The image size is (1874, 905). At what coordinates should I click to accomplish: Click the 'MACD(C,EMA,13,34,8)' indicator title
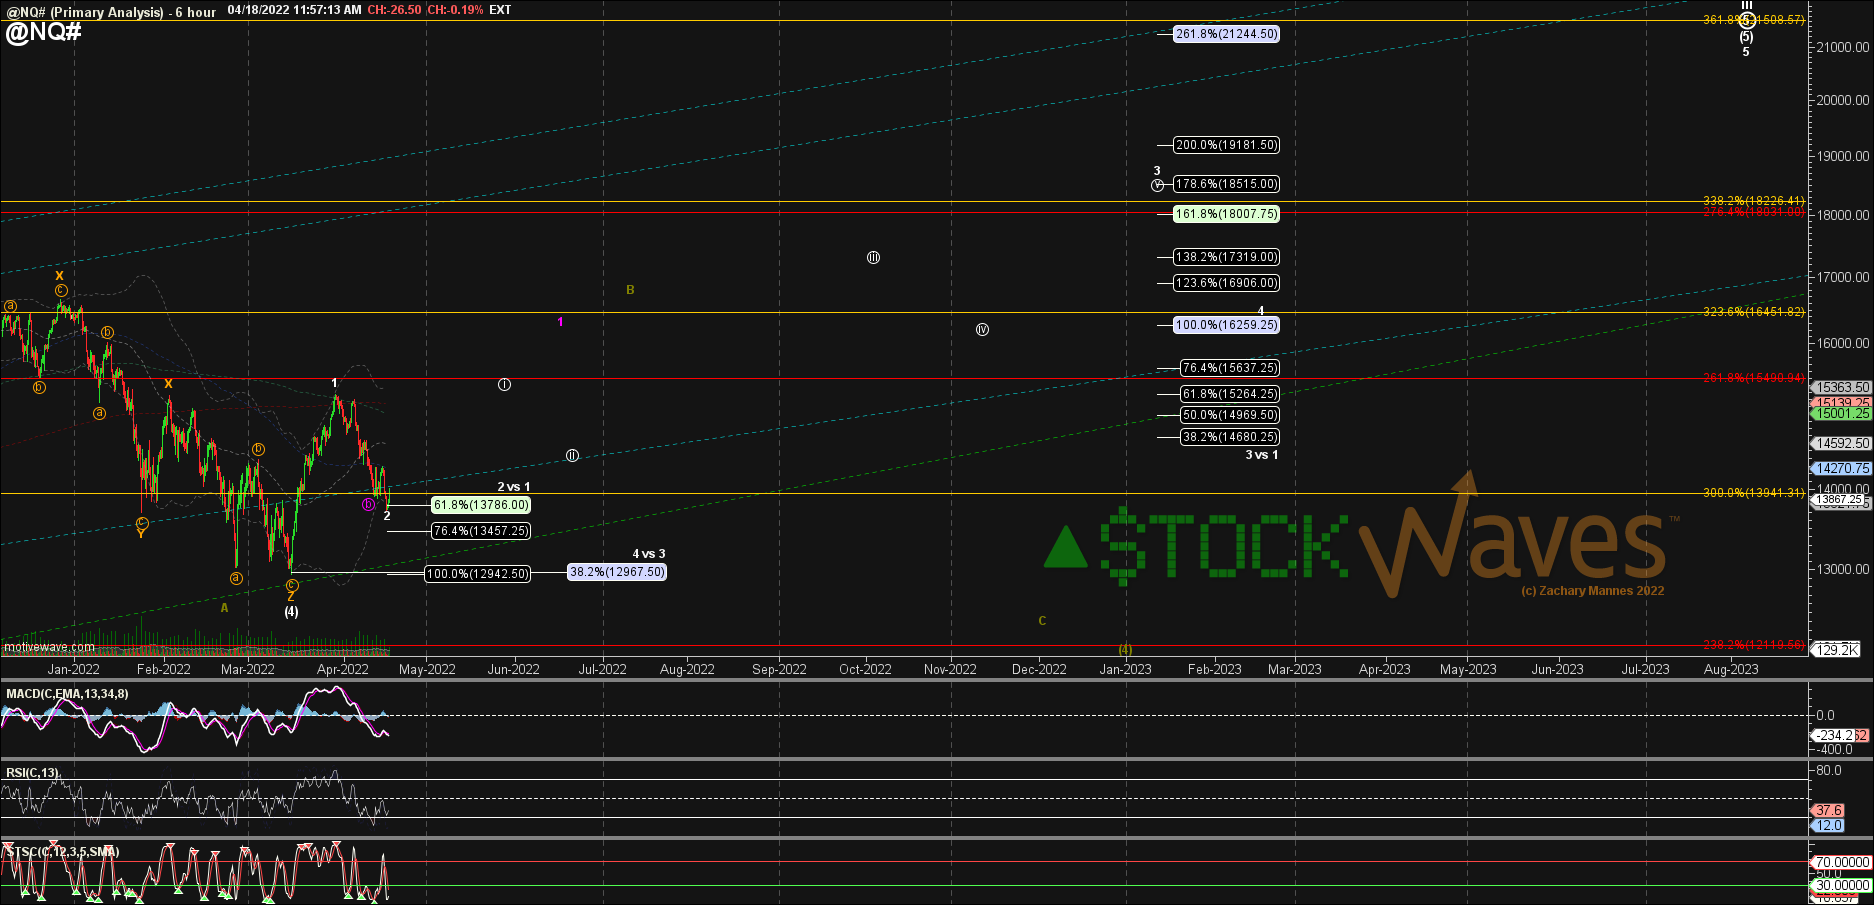pos(67,694)
